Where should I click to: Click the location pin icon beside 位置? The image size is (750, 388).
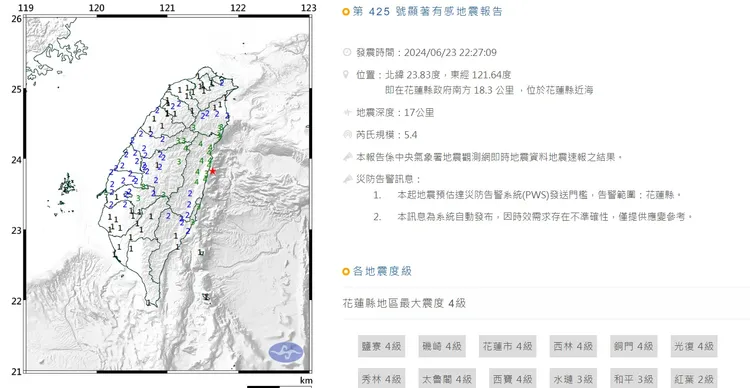point(346,75)
